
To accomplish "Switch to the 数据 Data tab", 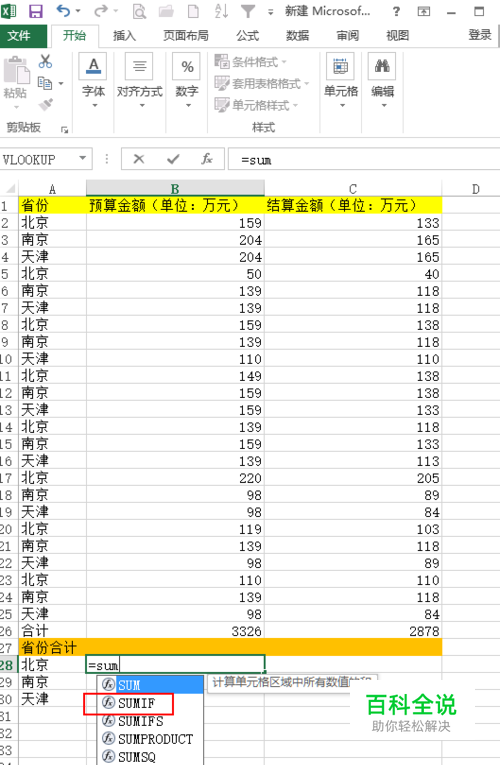I will 298,36.
